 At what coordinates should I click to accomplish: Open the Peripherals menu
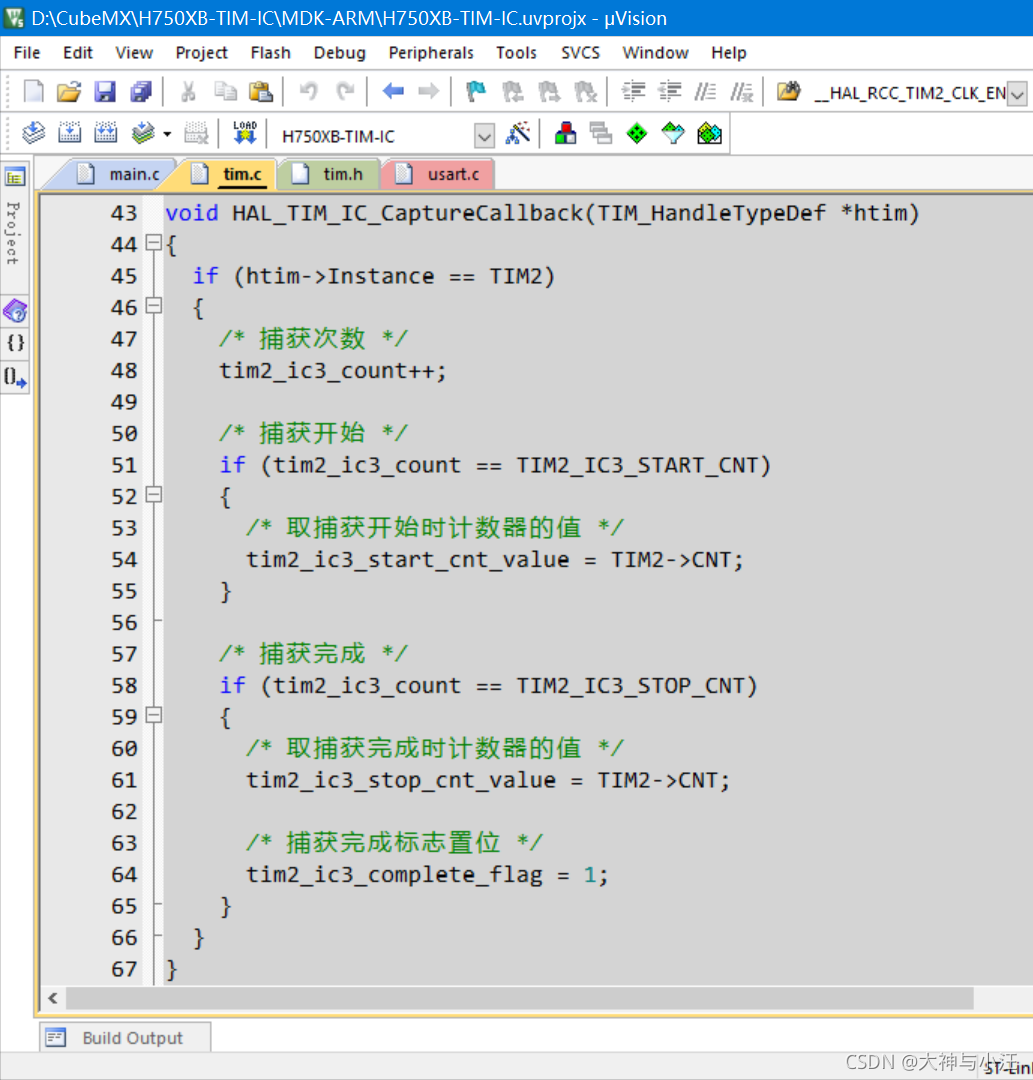pyautogui.click(x=431, y=53)
